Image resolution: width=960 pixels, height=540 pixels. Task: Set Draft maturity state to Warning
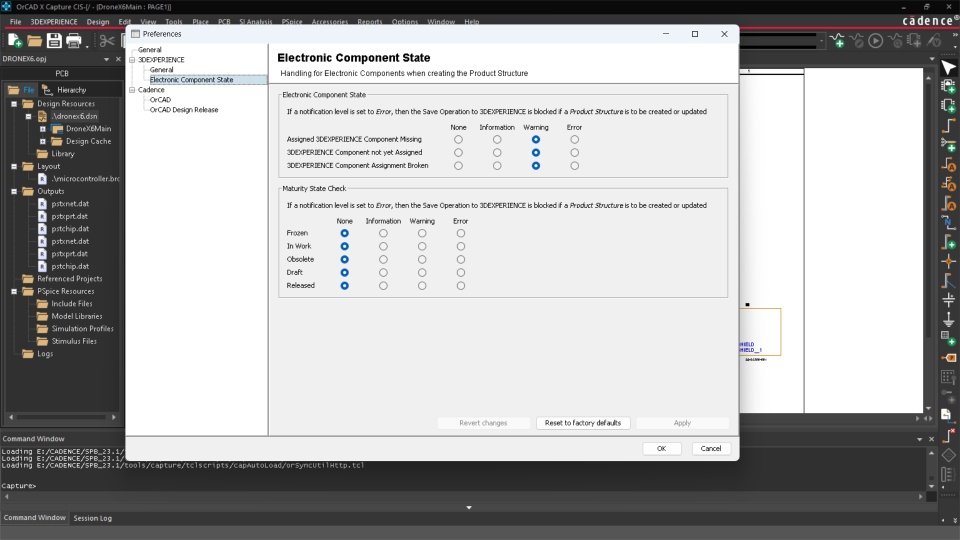tap(422, 272)
